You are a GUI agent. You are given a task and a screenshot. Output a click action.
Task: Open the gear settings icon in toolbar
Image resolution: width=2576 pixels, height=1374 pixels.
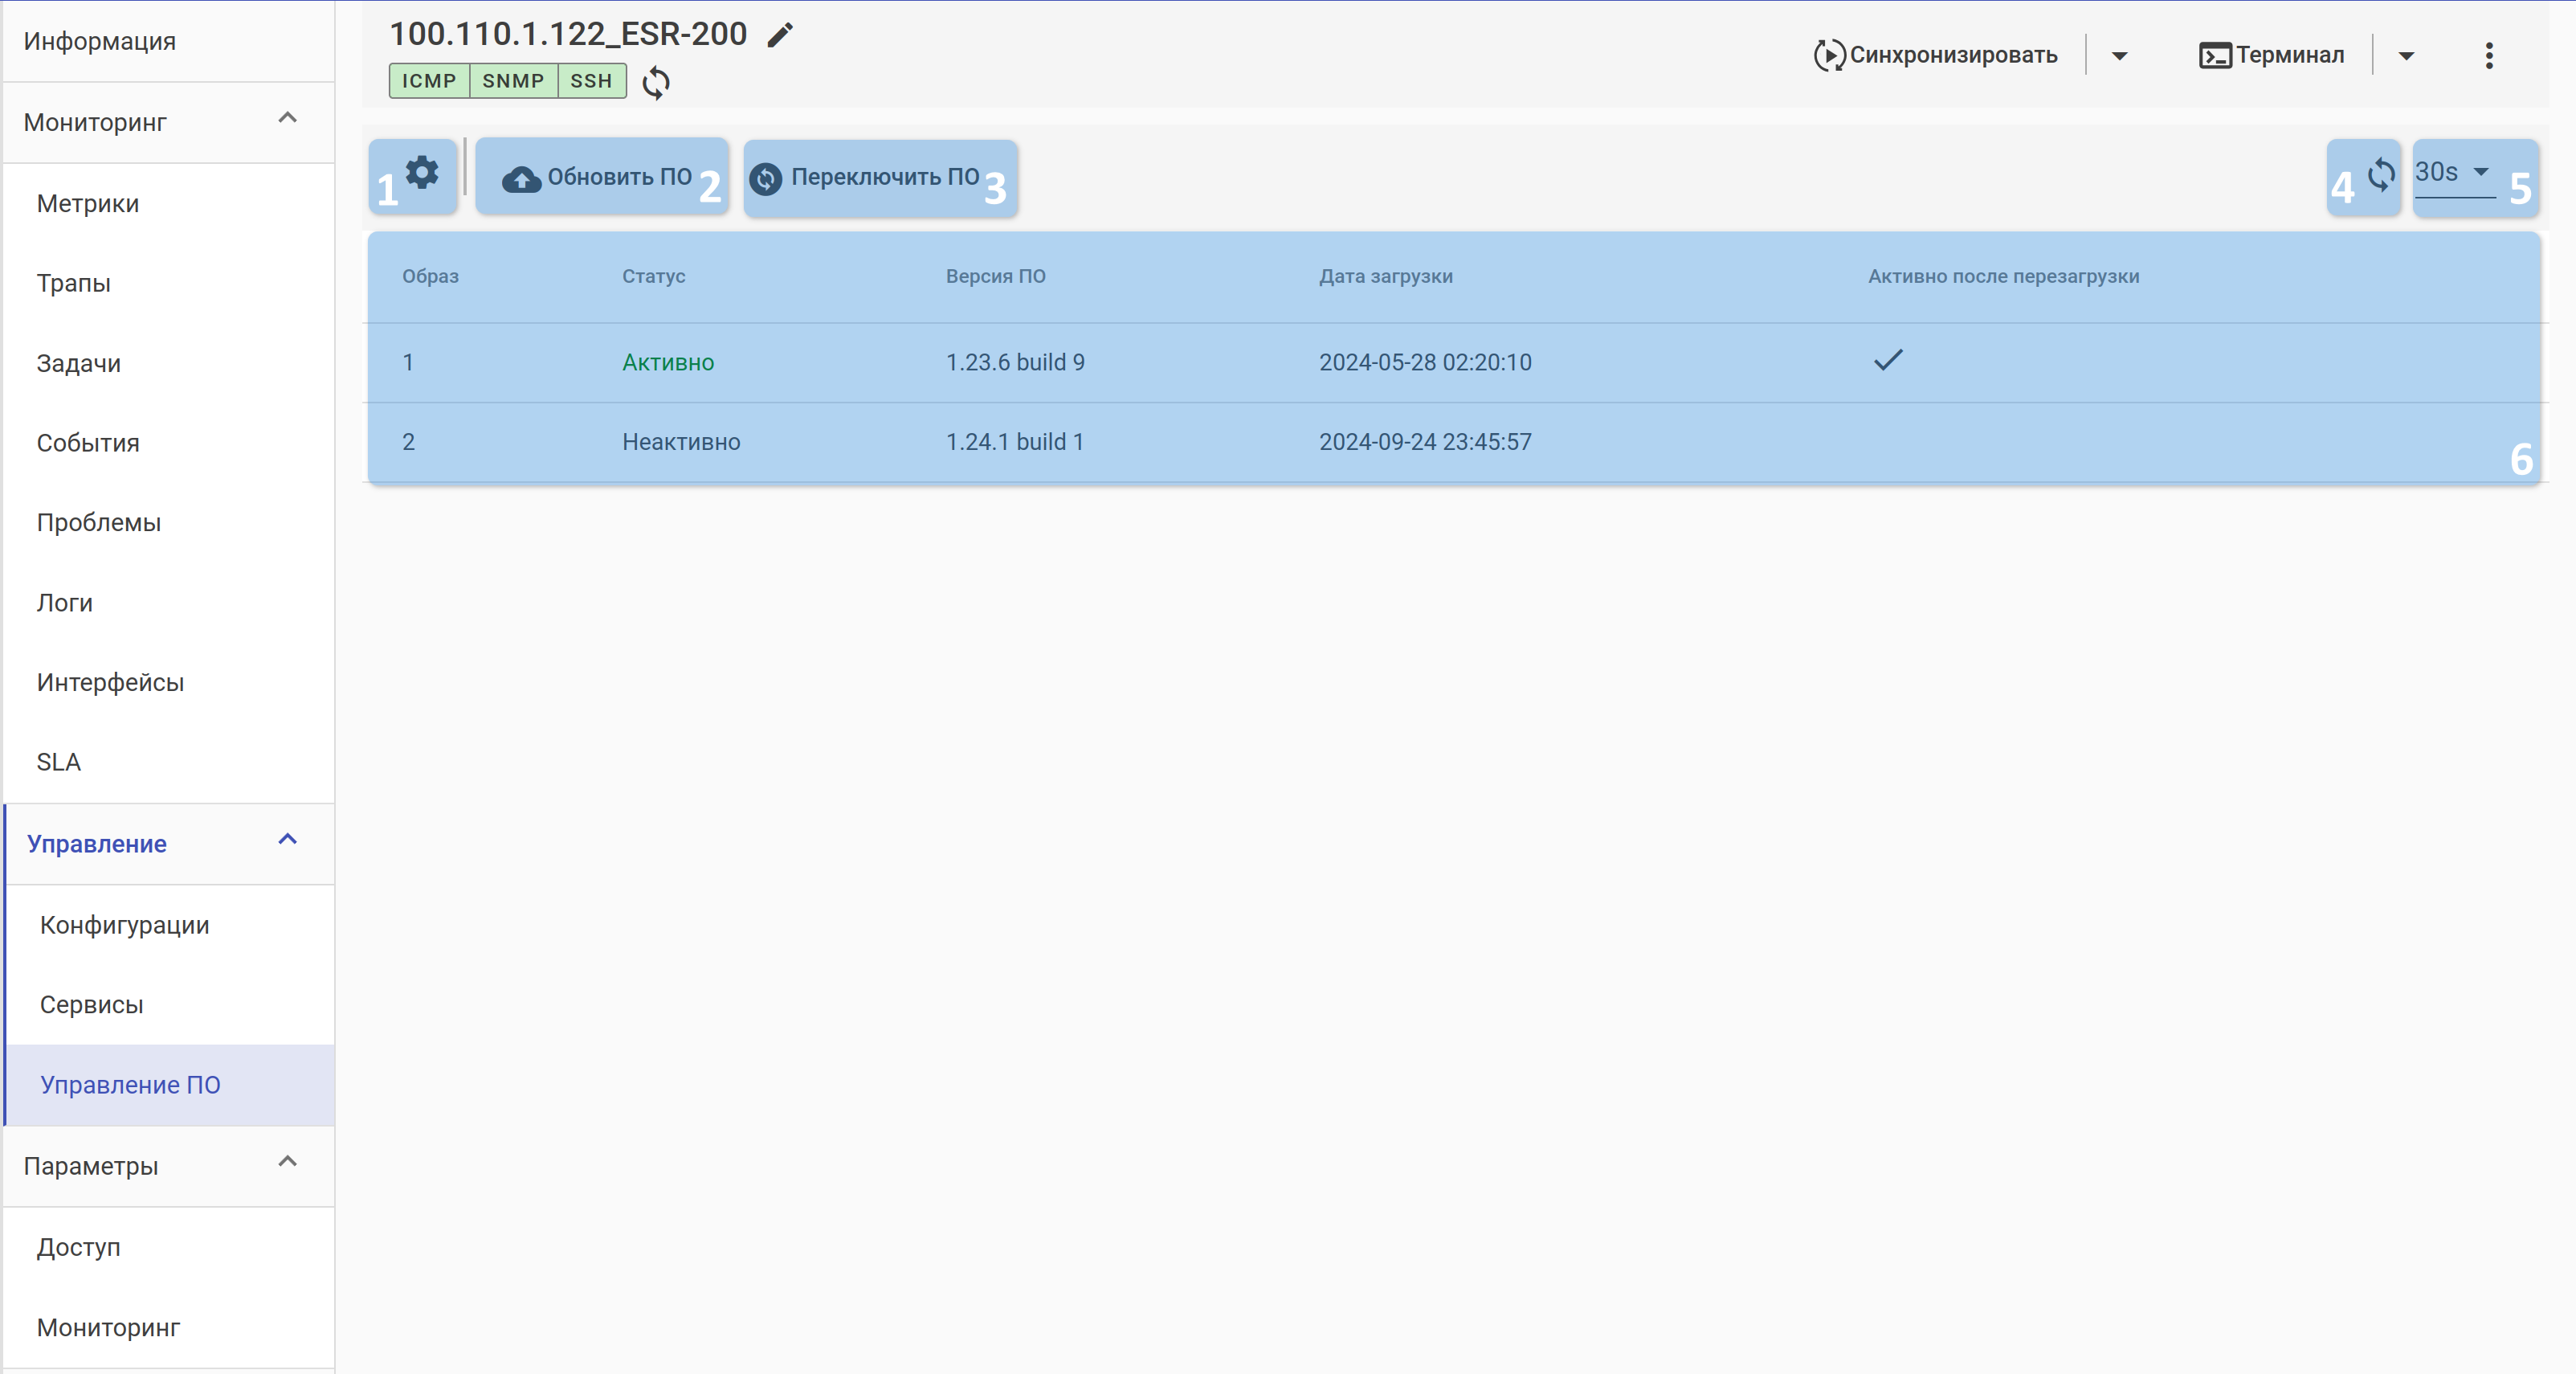click(422, 173)
